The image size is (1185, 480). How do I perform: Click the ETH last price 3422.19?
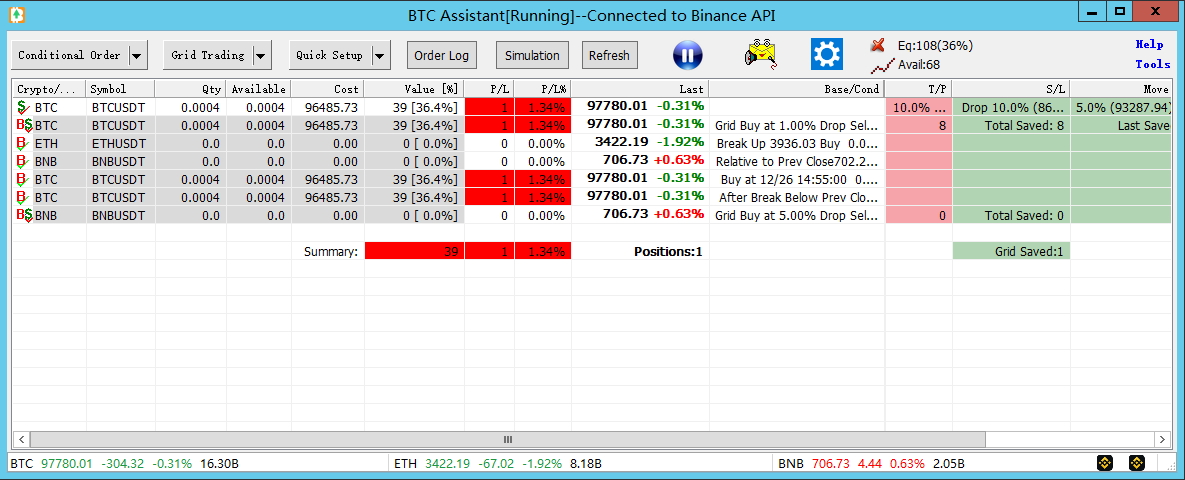click(621, 143)
